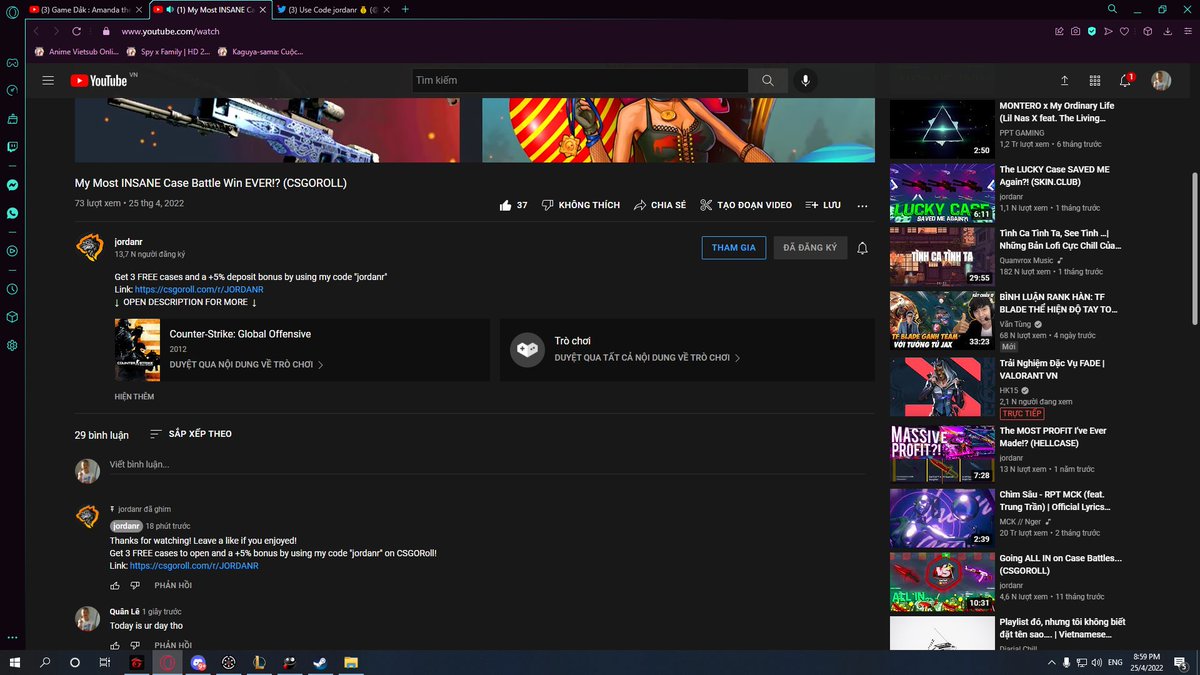Reload the current page
This screenshot has height=675, width=1200.
pyautogui.click(x=77, y=31)
